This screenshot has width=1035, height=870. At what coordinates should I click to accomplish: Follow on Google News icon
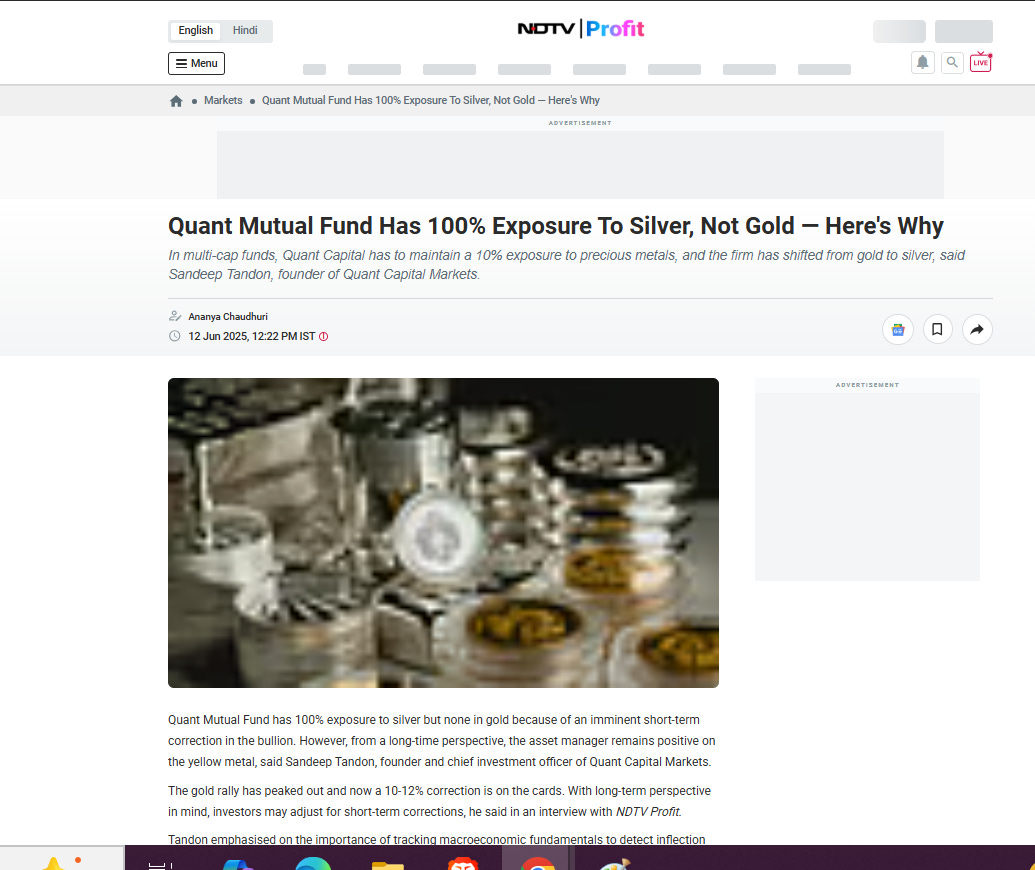point(898,329)
